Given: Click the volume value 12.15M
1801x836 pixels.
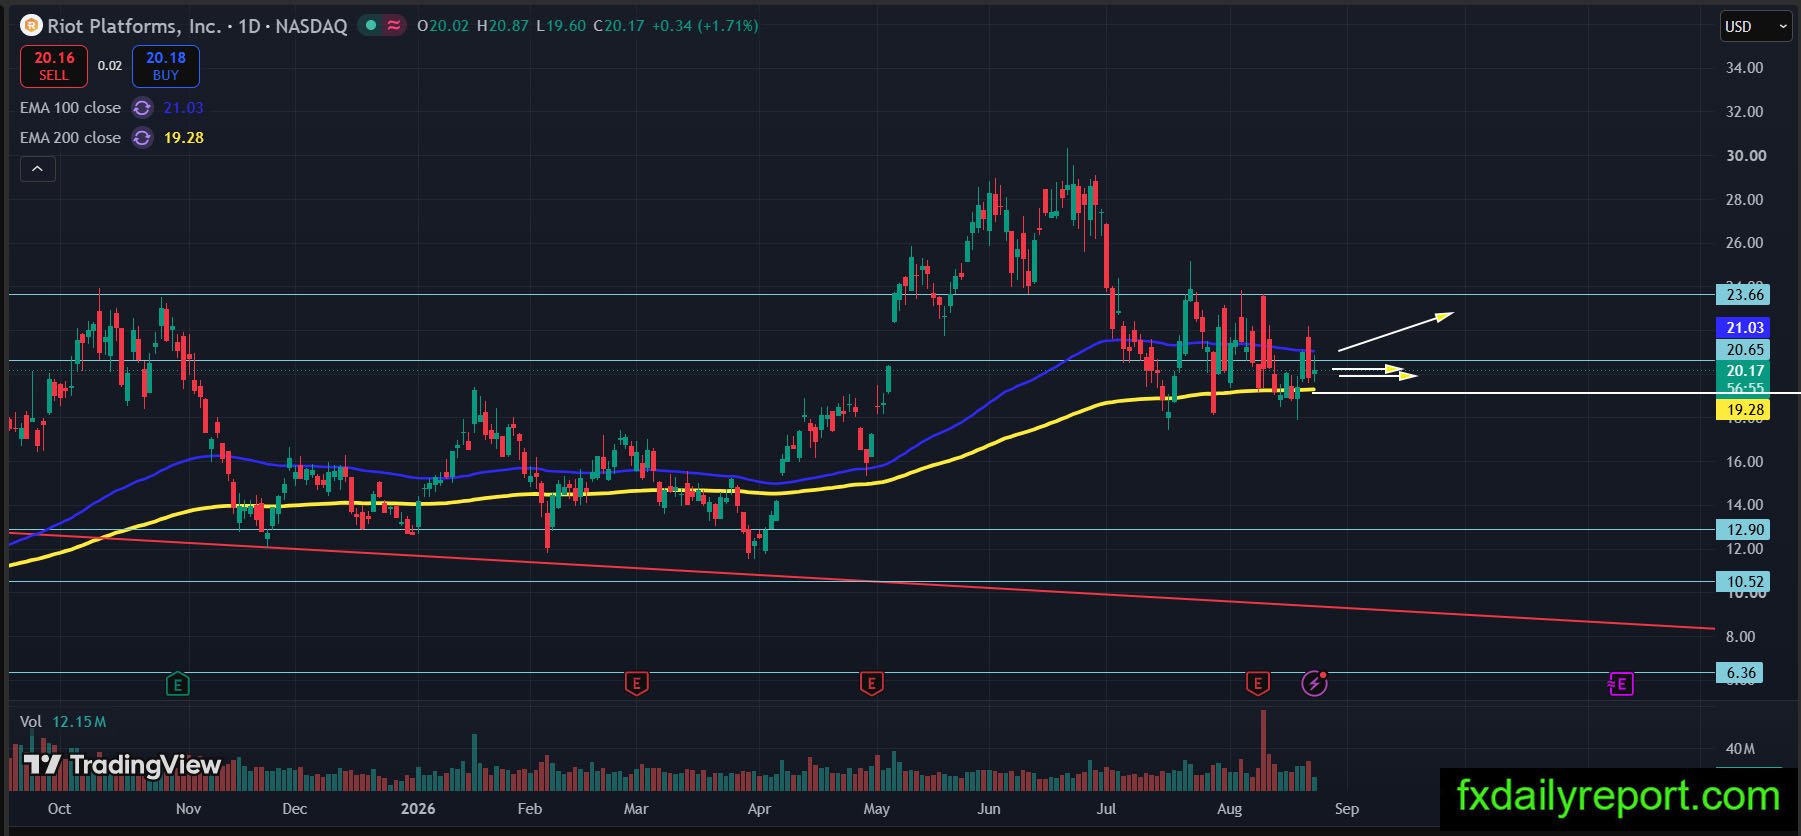Looking at the screenshot, I should [79, 721].
